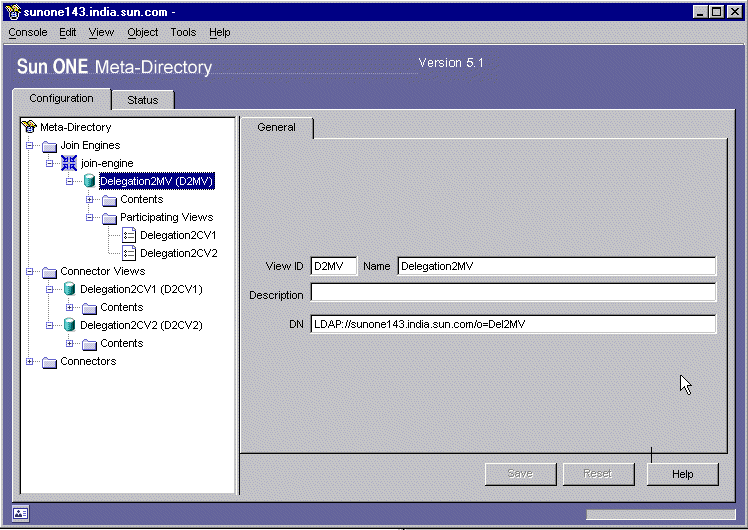
Task: Click the Participating Views folder icon
Action: coord(109,218)
